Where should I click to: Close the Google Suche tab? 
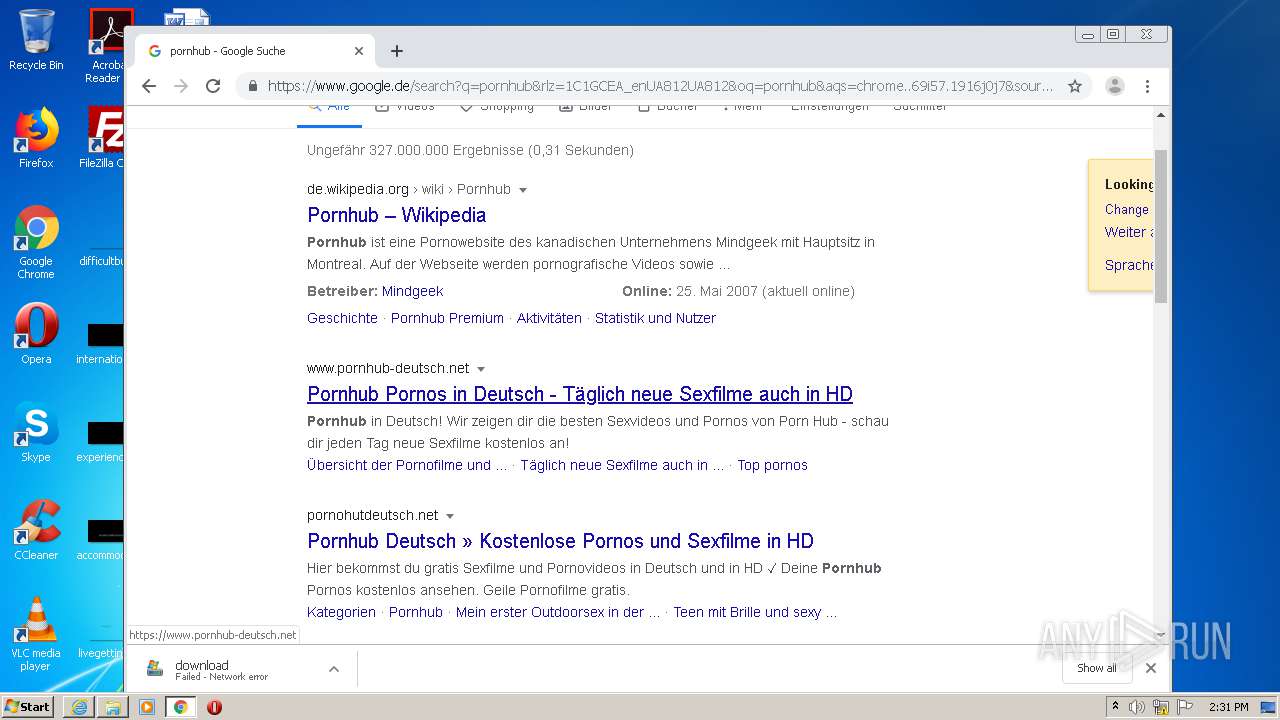pyautogui.click(x=359, y=51)
